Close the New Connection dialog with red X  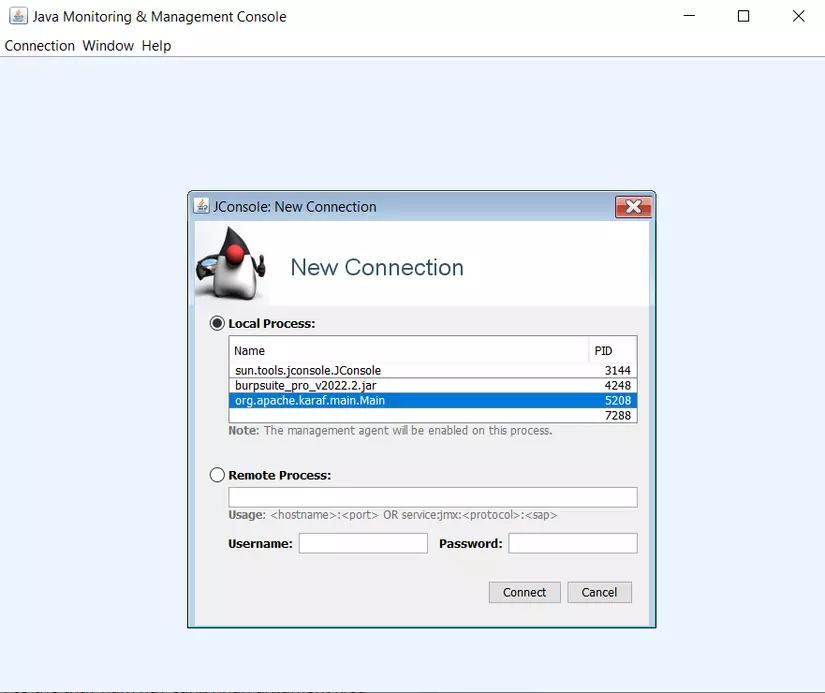click(x=633, y=206)
